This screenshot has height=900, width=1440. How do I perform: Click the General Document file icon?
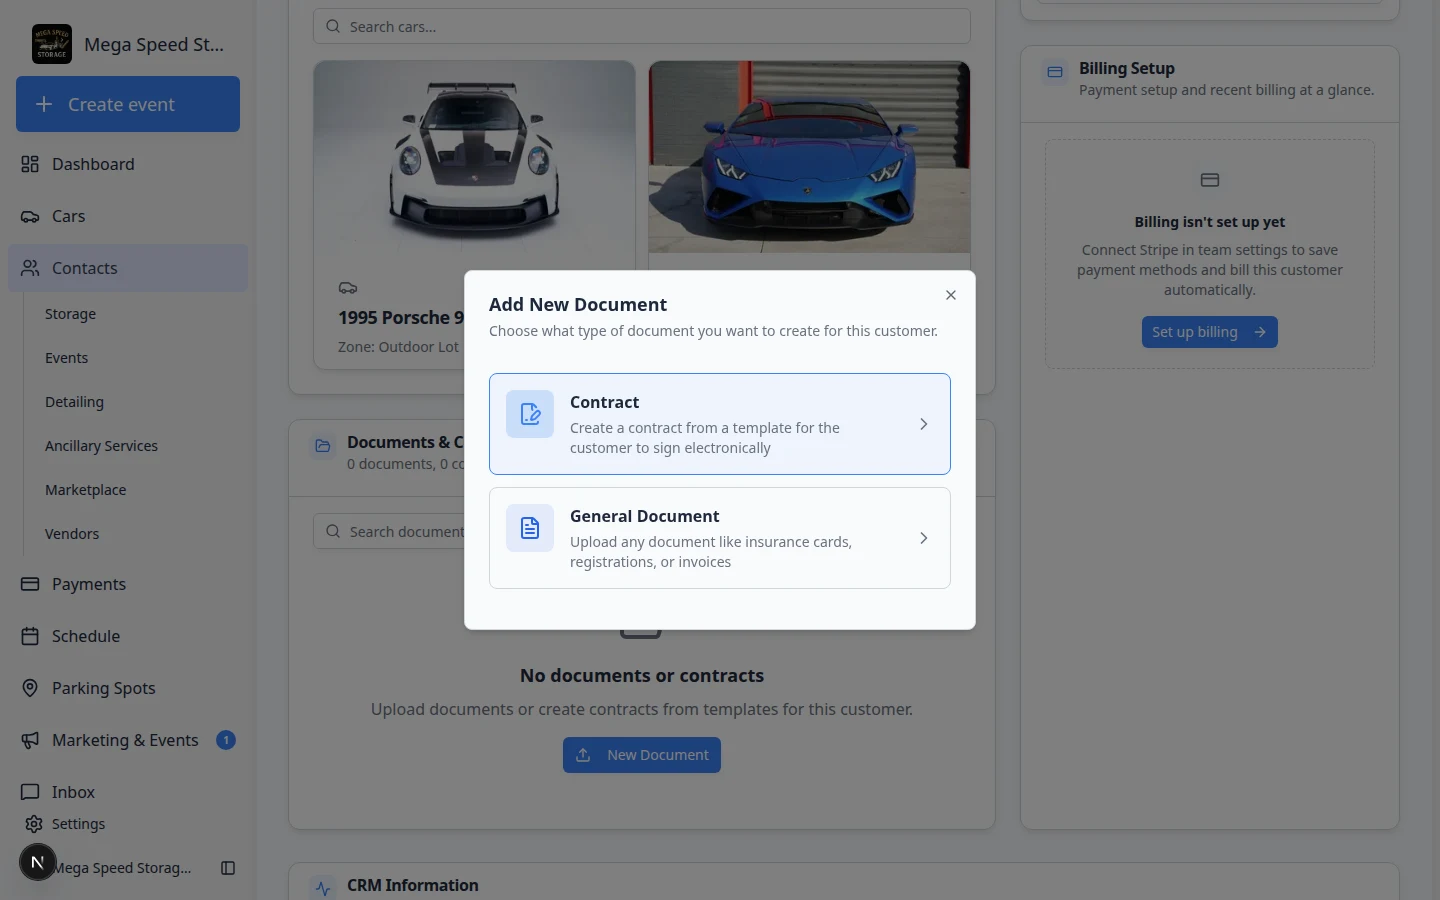(530, 528)
